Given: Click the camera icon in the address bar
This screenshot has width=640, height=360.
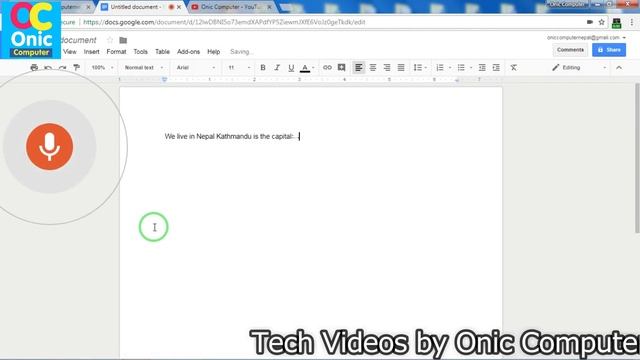Looking at the screenshot, I should tap(590, 22).
